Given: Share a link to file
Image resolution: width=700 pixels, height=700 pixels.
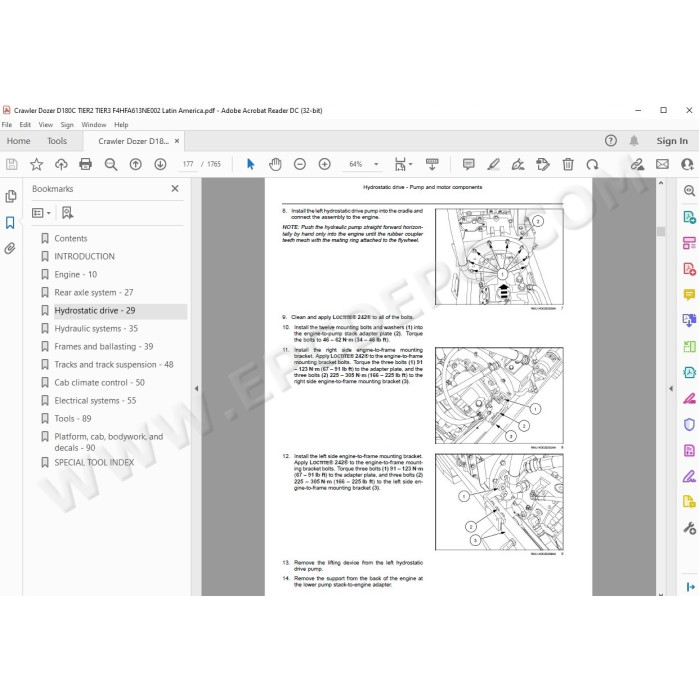Looking at the screenshot, I should 638,164.
